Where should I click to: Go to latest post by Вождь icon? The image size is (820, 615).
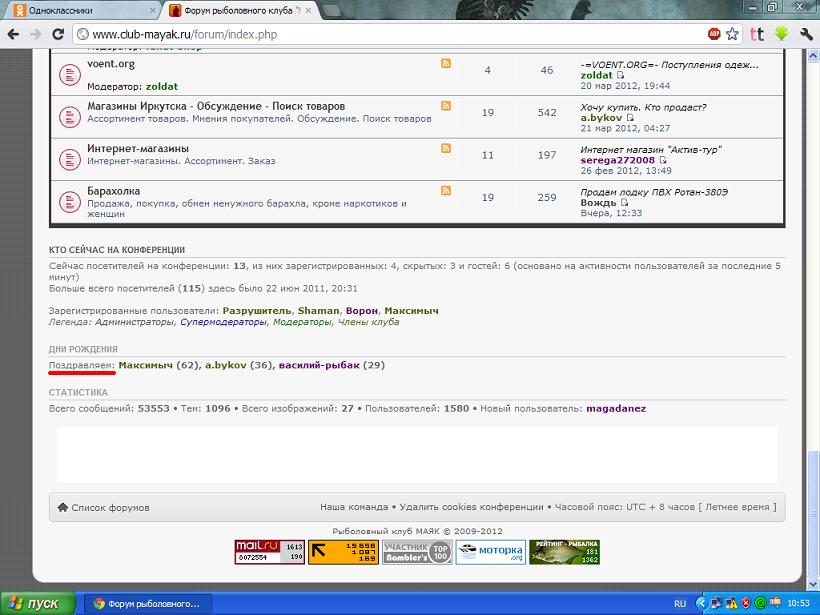point(624,202)
